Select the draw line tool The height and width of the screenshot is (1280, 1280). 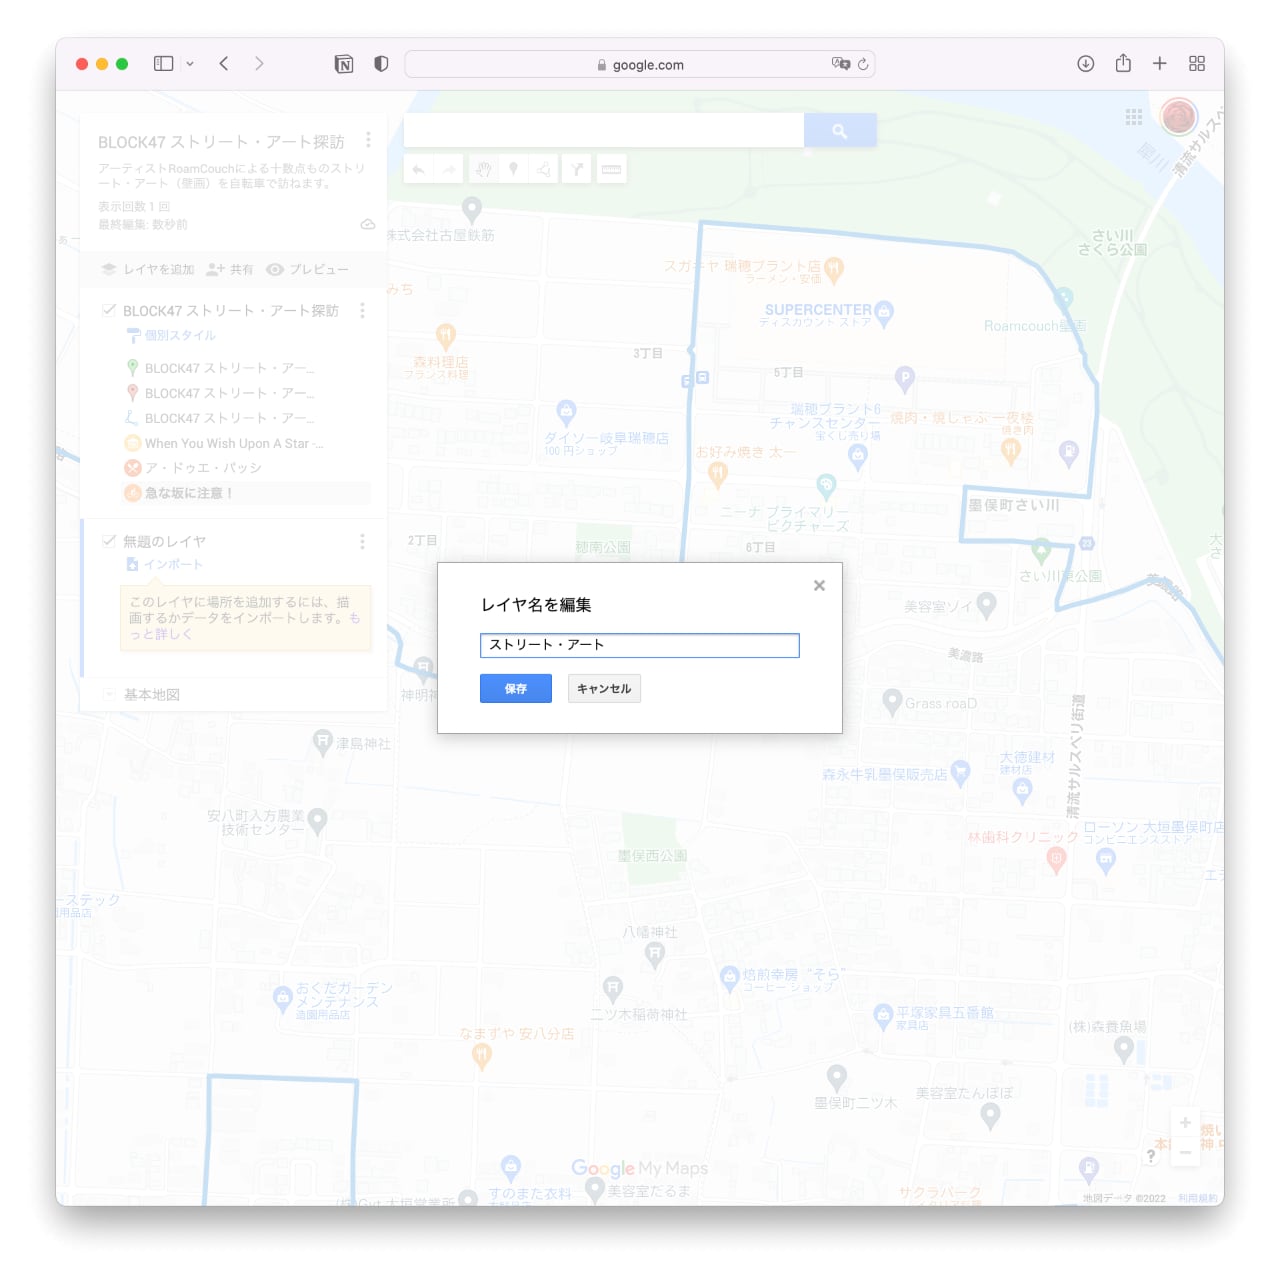(544, 170)
